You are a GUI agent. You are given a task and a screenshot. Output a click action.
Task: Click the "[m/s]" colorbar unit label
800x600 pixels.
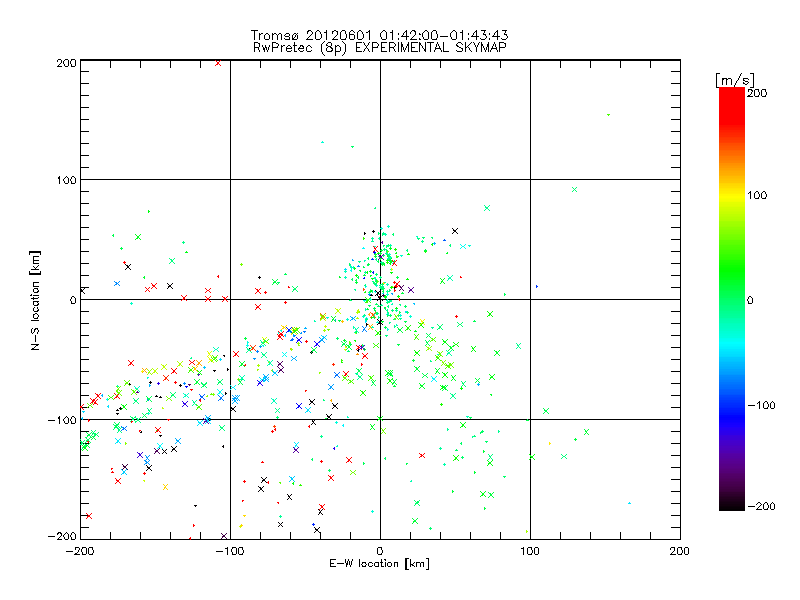tap(735, 80)
